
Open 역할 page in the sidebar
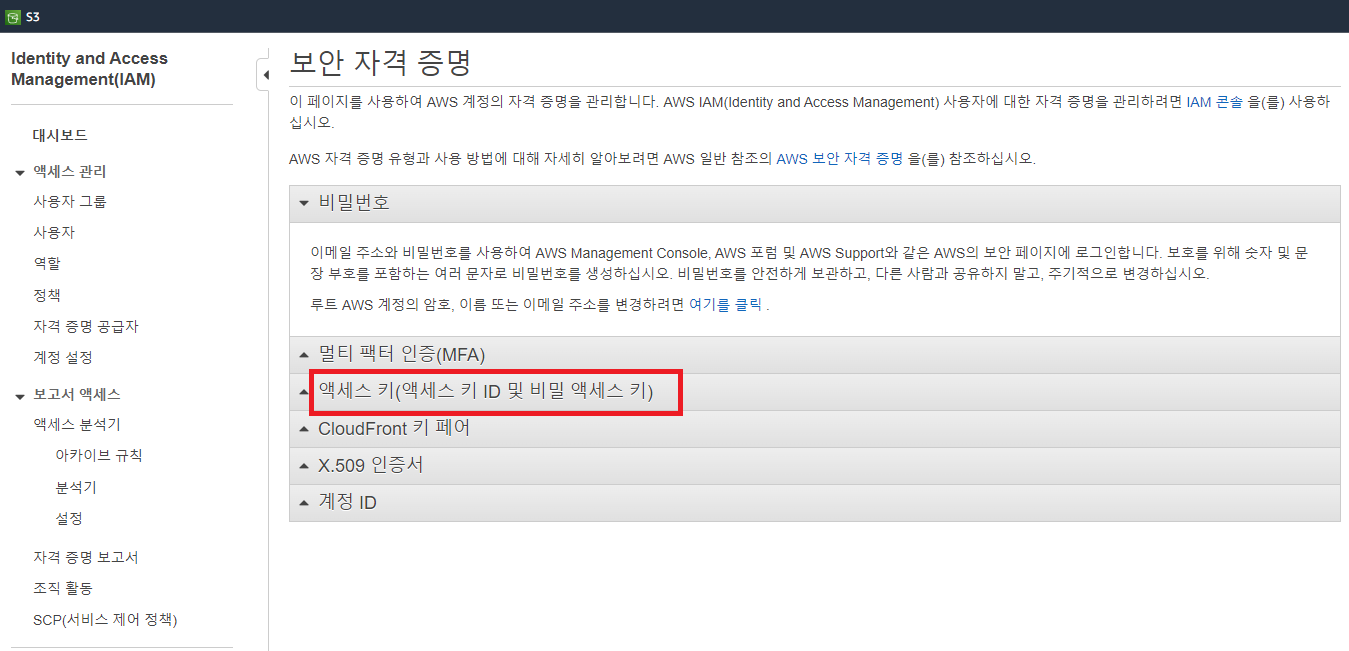point(47,264)
